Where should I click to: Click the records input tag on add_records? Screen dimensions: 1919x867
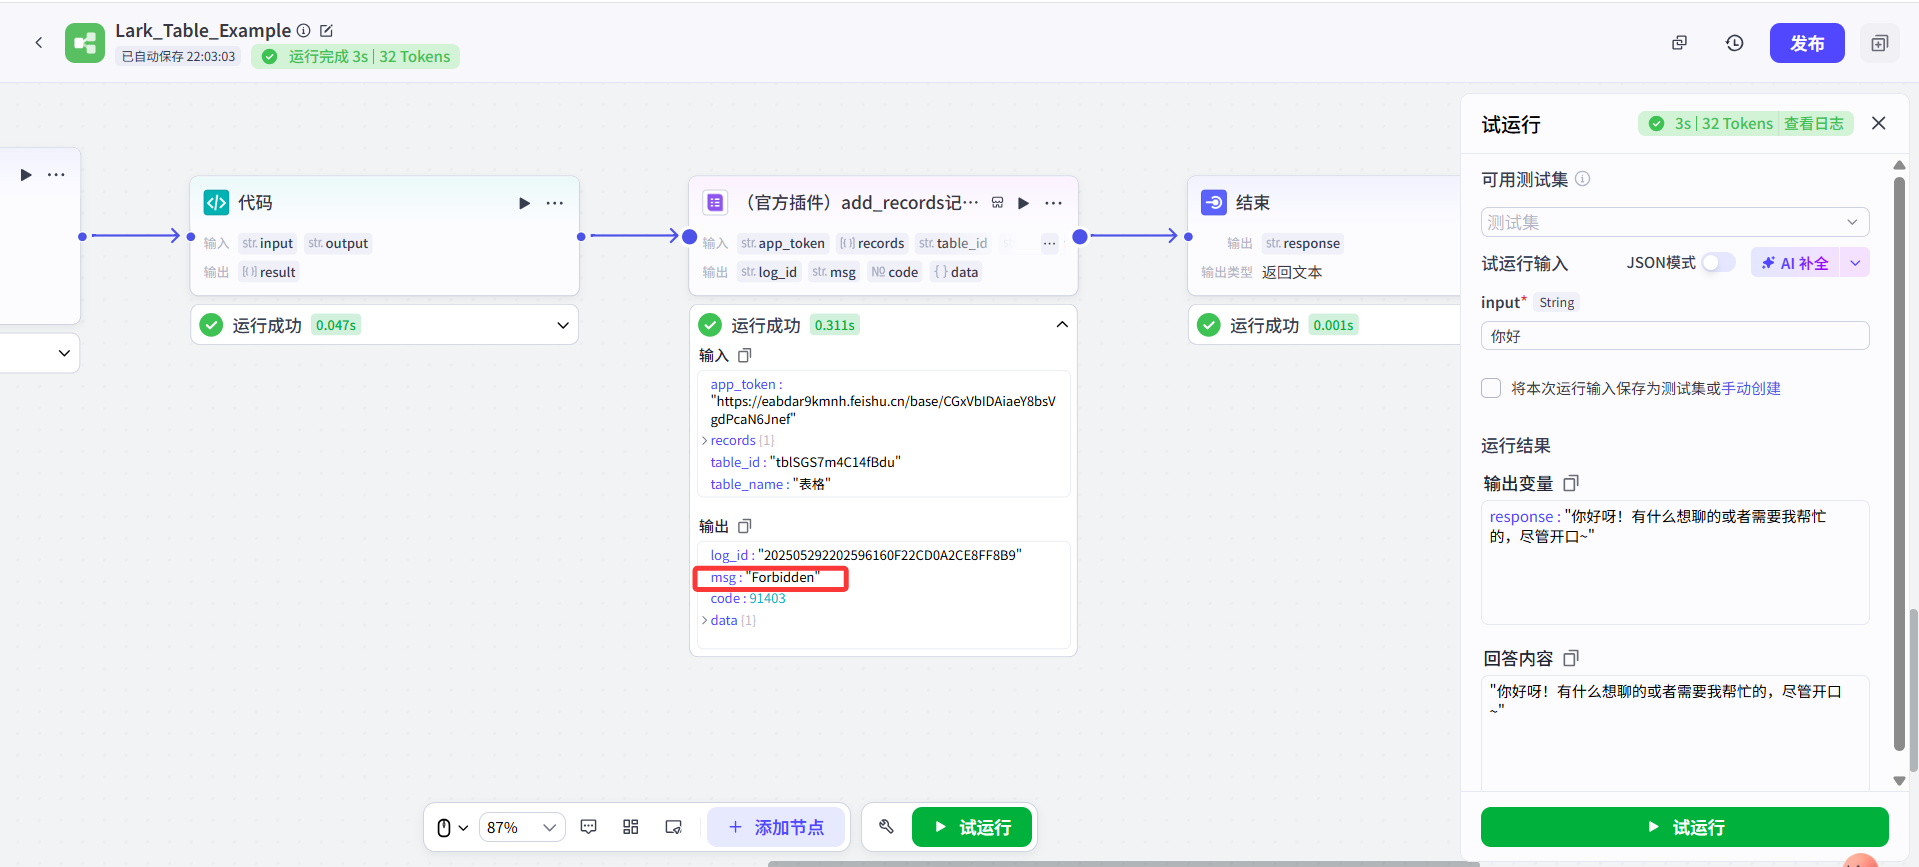click(872, 243)
